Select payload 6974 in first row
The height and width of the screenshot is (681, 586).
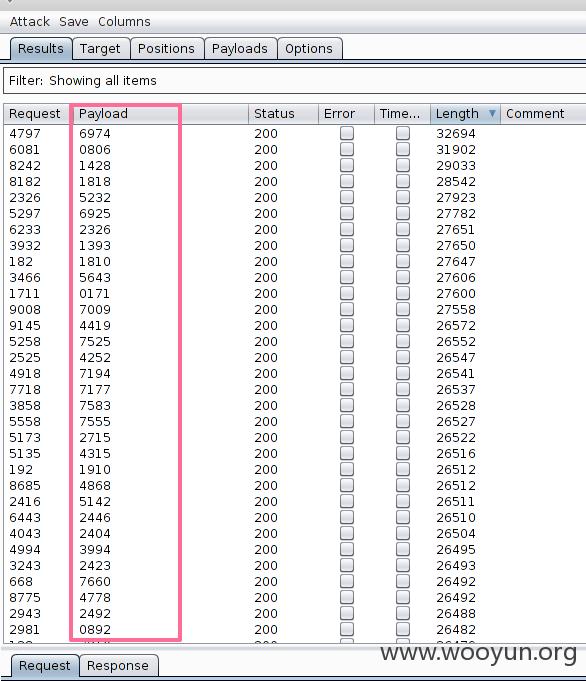95,133
